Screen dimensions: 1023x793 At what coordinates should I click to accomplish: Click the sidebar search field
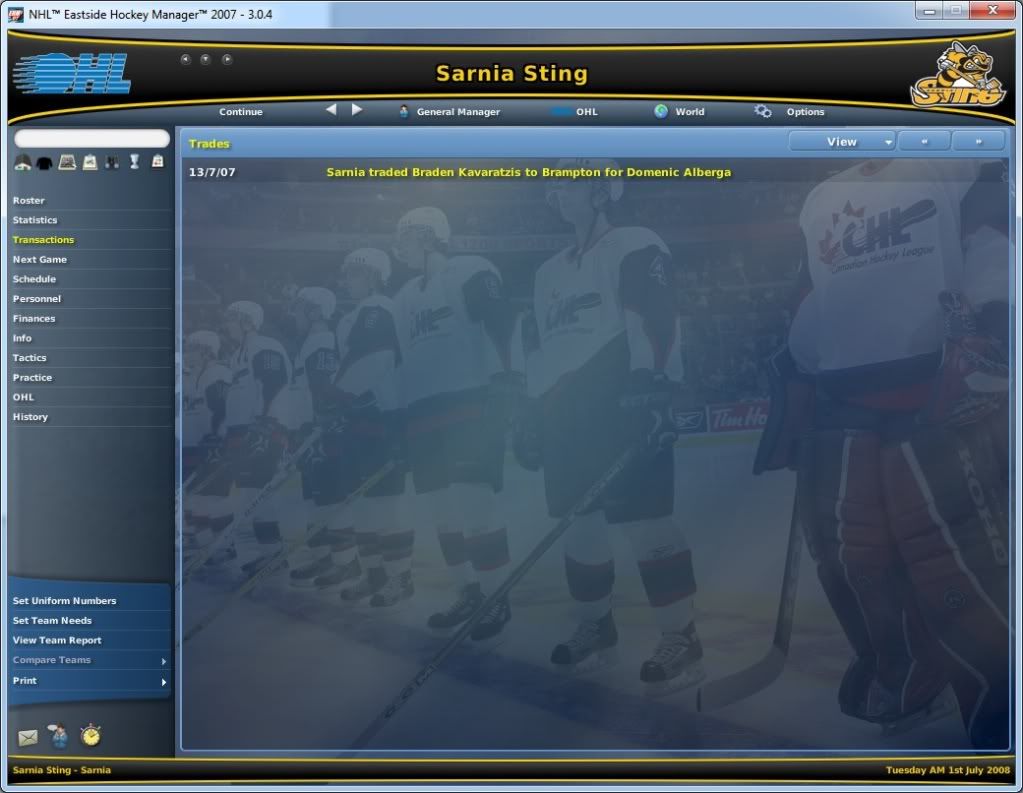tap(92, 138)
